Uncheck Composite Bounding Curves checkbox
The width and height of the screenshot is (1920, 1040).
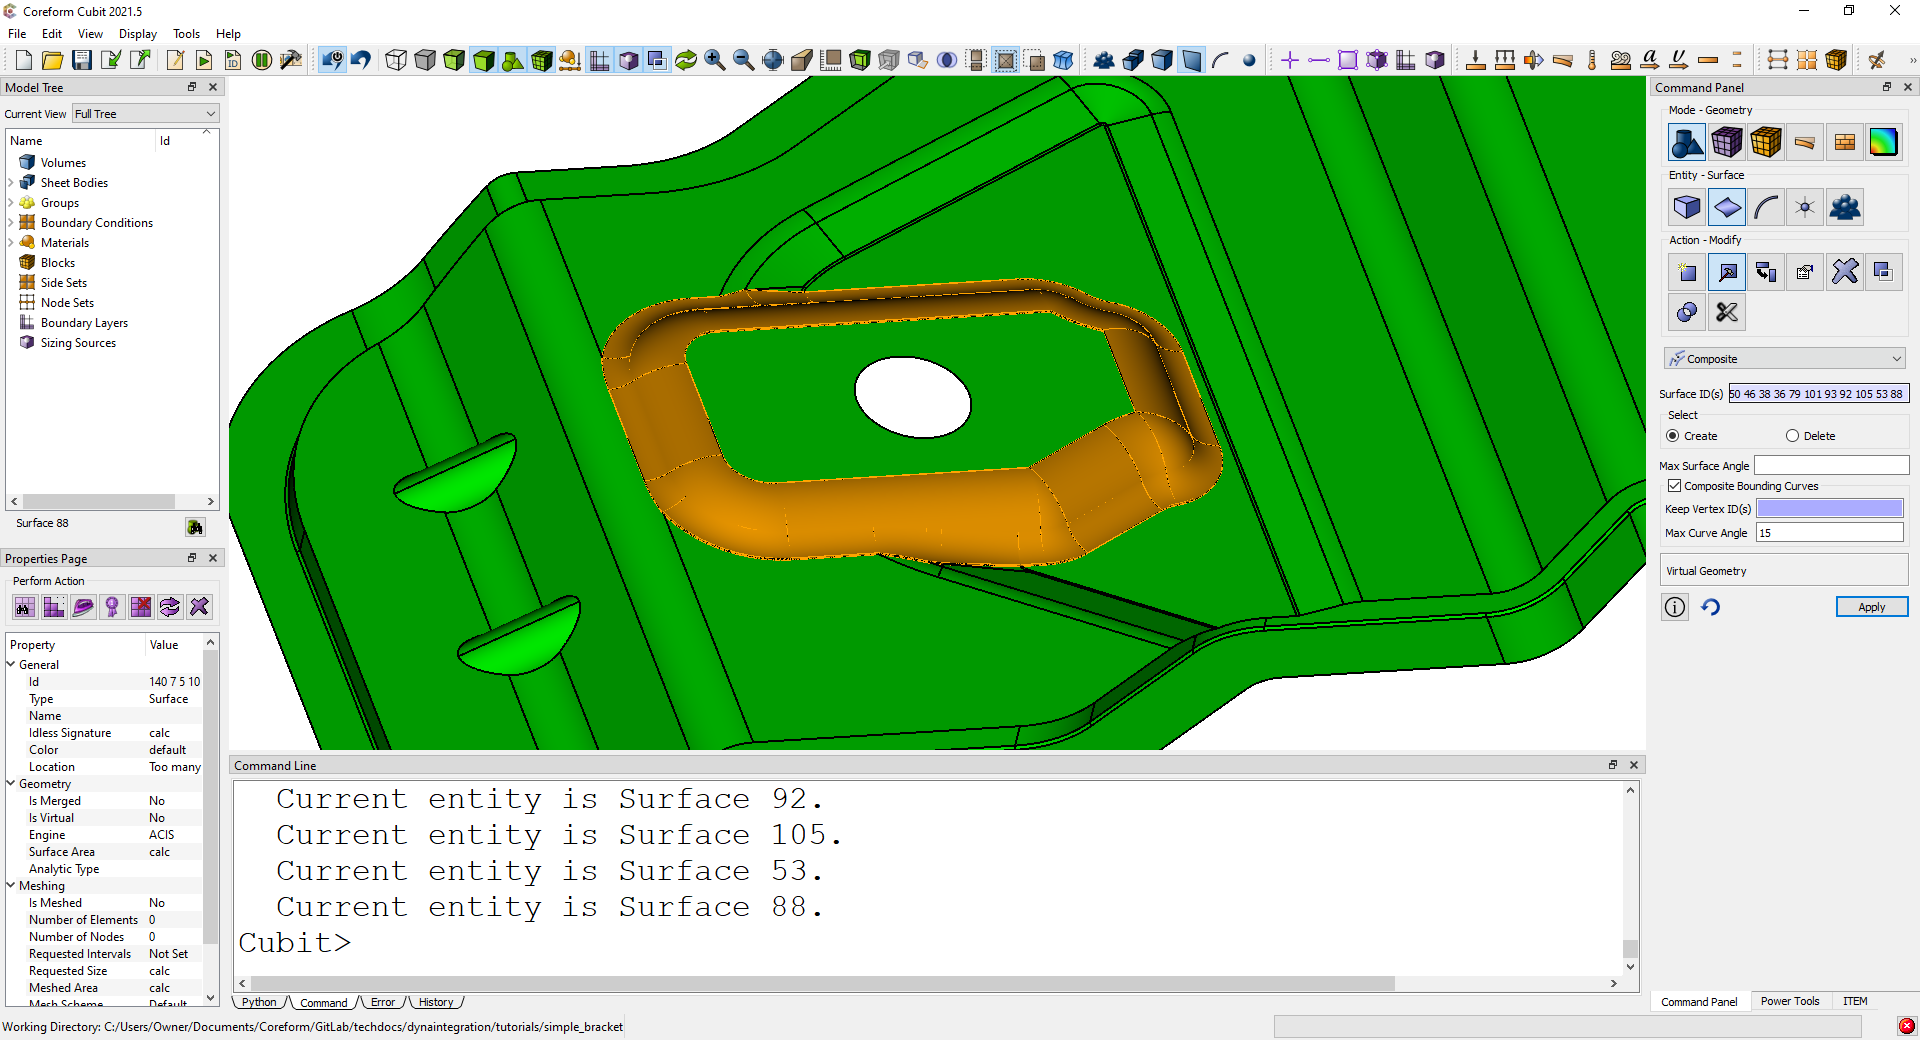tap(1674, 486)
